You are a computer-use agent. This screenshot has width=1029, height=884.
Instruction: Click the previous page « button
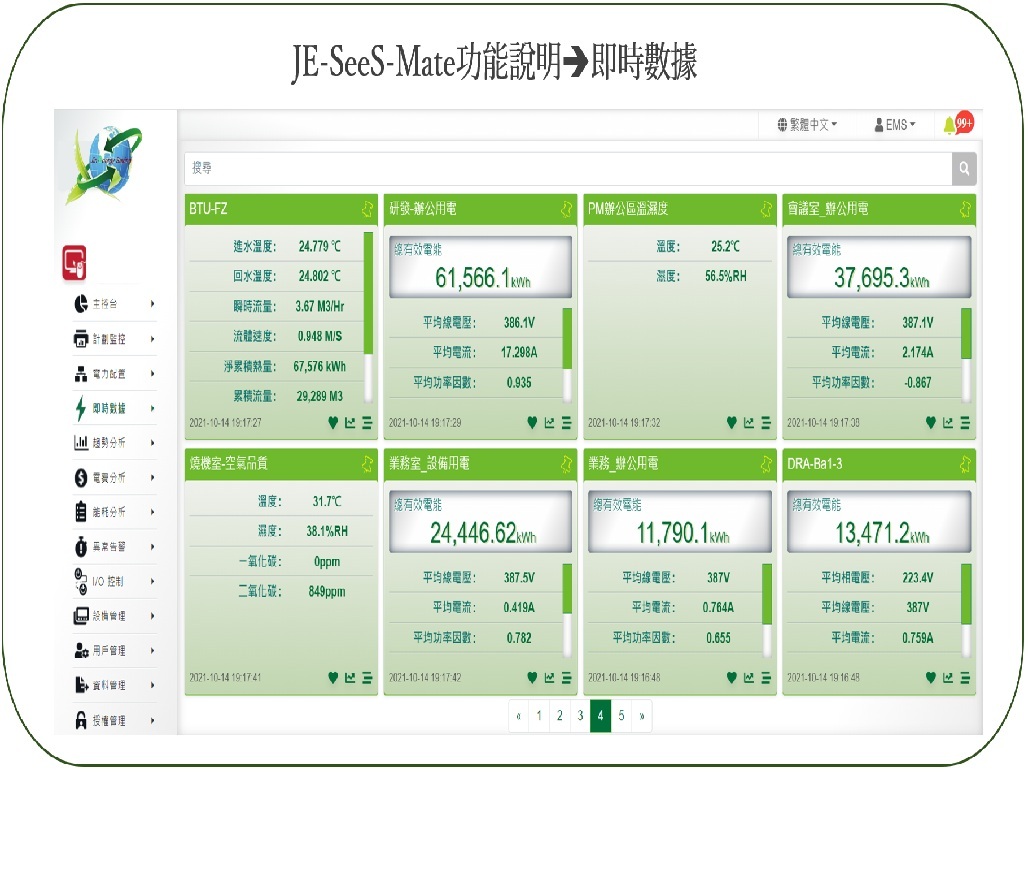pyautogui.click(x=518, y=716)
